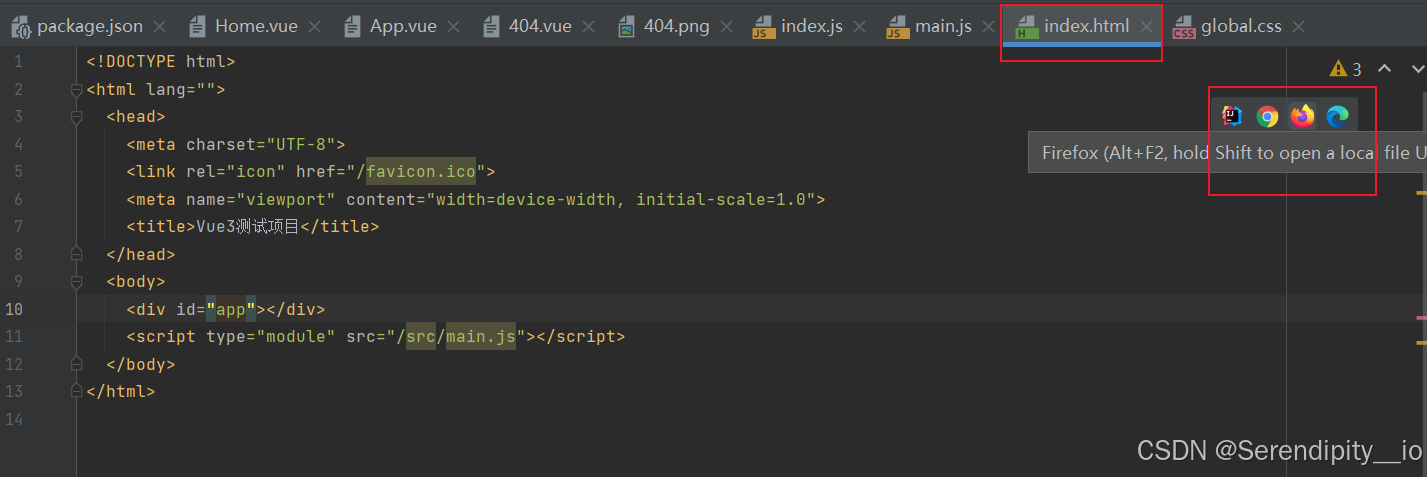Click line number 14 in gutter
This screenshot has width=1427, height=477.
(14, 419)
